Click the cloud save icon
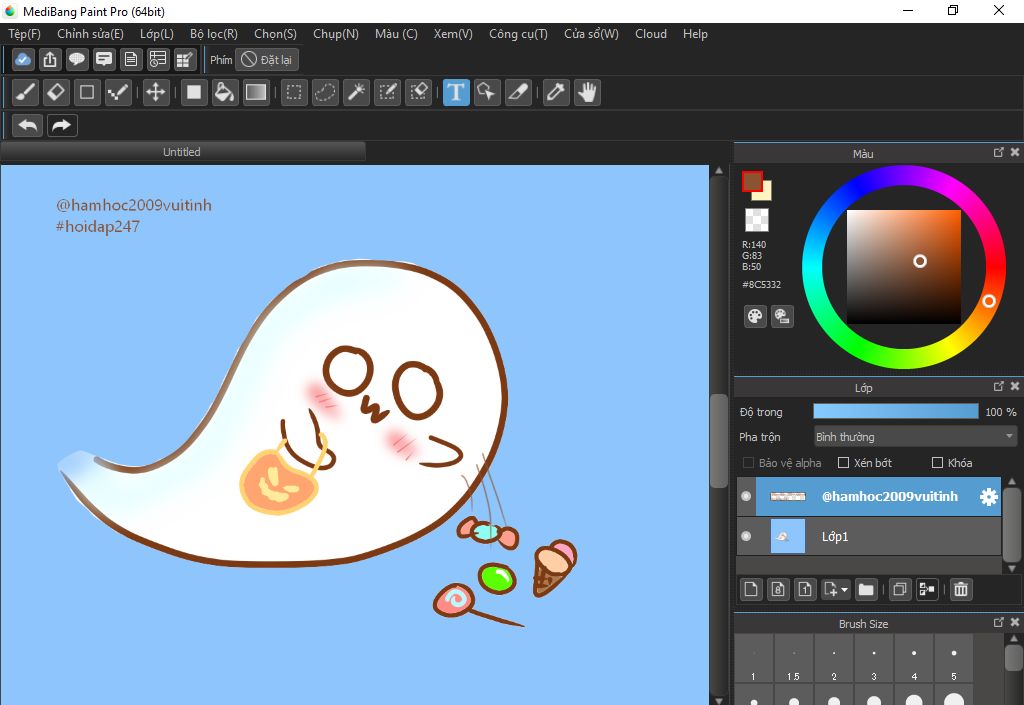This screenshot has width=1024, height=705. pos(23,59)
